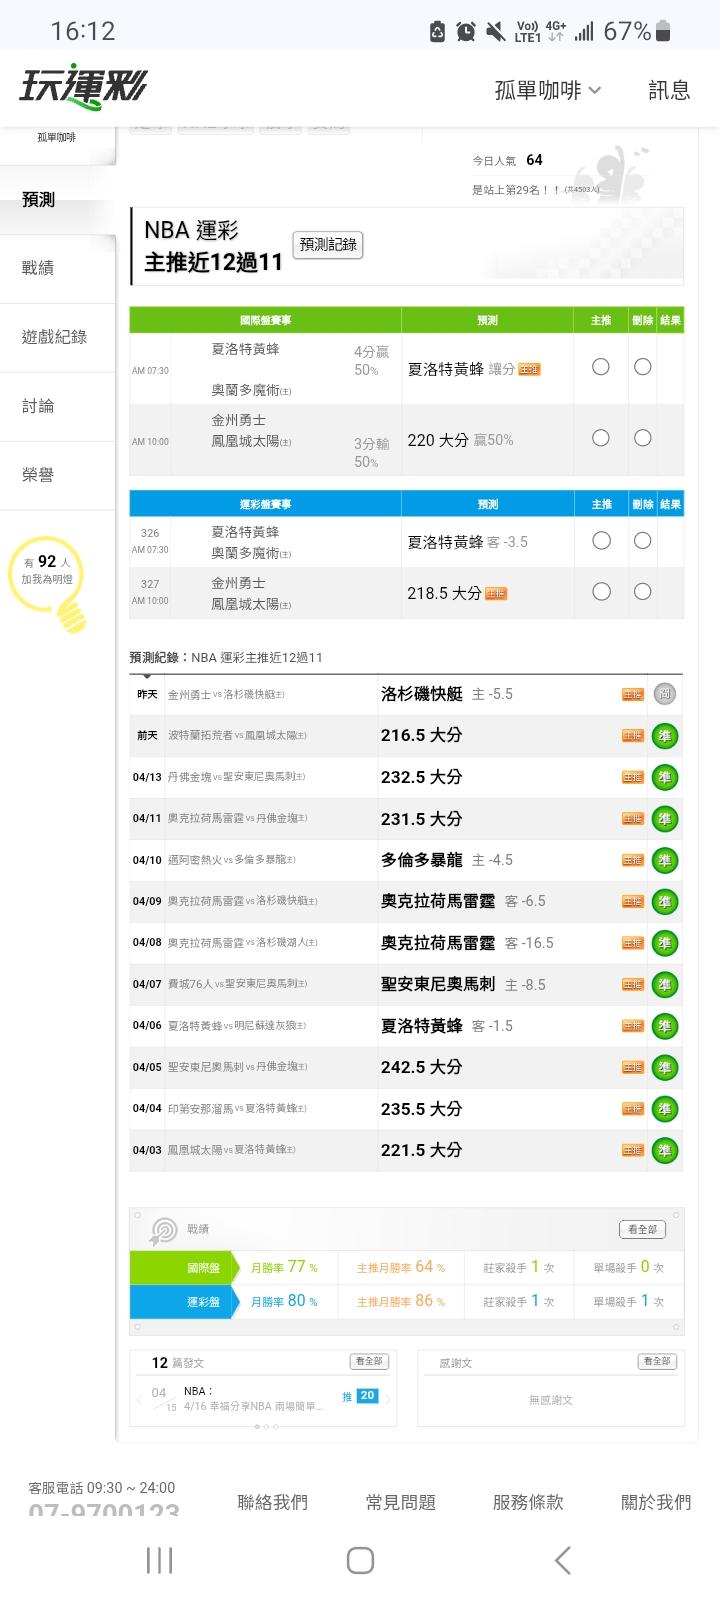Select 主推 radio for 218.5 大分 prediction
This screenshot has height=1600, width=720.
pyautogui.click(x=601, y=592)
